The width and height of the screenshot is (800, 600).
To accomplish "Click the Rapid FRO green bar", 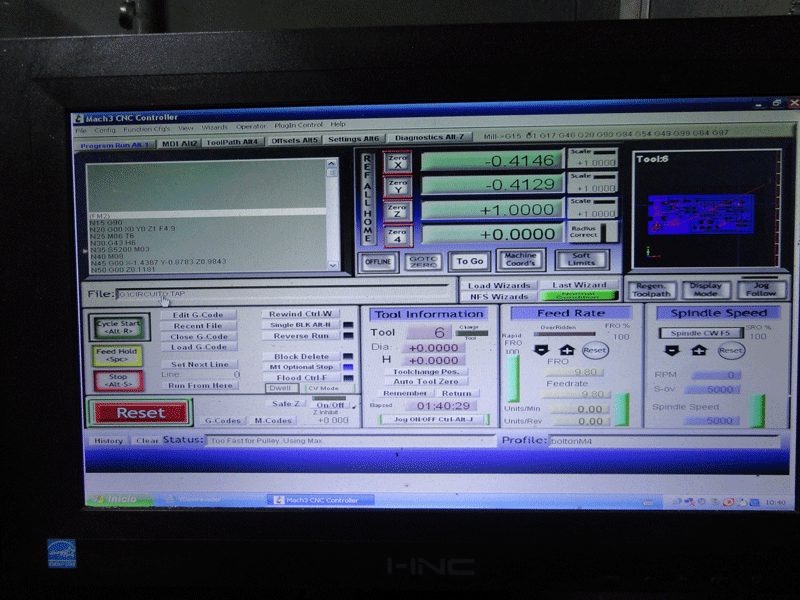I will pos(513,379).
